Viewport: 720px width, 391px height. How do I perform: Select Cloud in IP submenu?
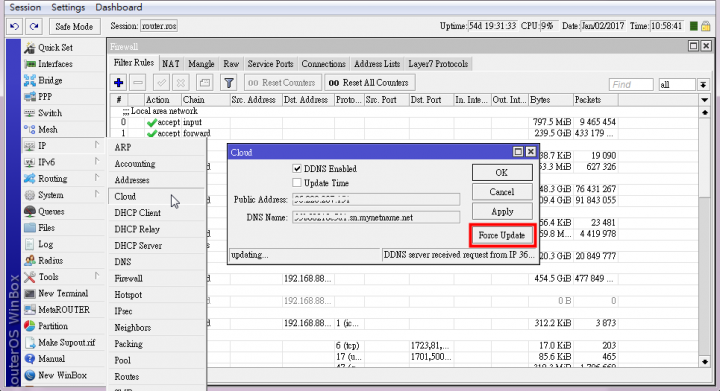point(156,196)
